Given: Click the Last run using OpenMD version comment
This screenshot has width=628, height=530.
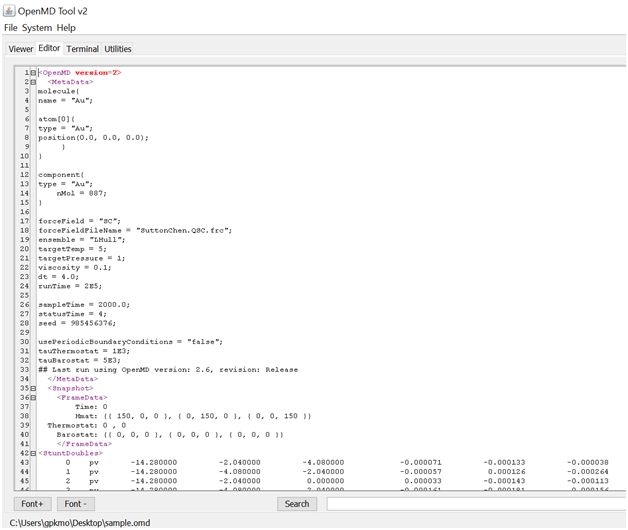Looking at the screenshot, I should point(168,370).
